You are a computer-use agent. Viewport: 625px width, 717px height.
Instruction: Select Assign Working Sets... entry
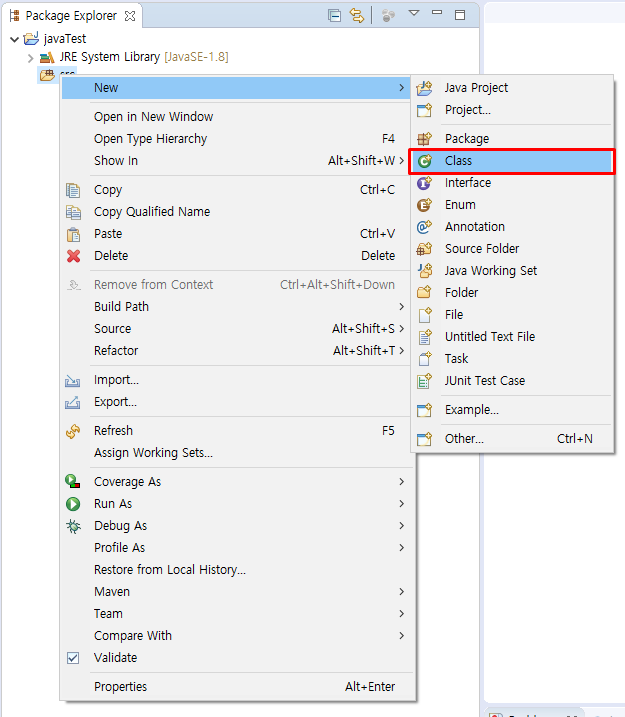point(237,453)
